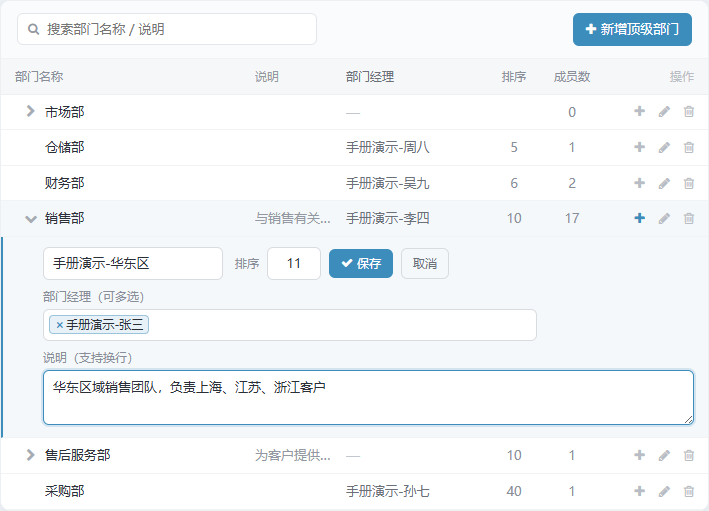Click the 新增顶级部门 button
This screenshot has height=511, width=709.
(x=632, y=29)
